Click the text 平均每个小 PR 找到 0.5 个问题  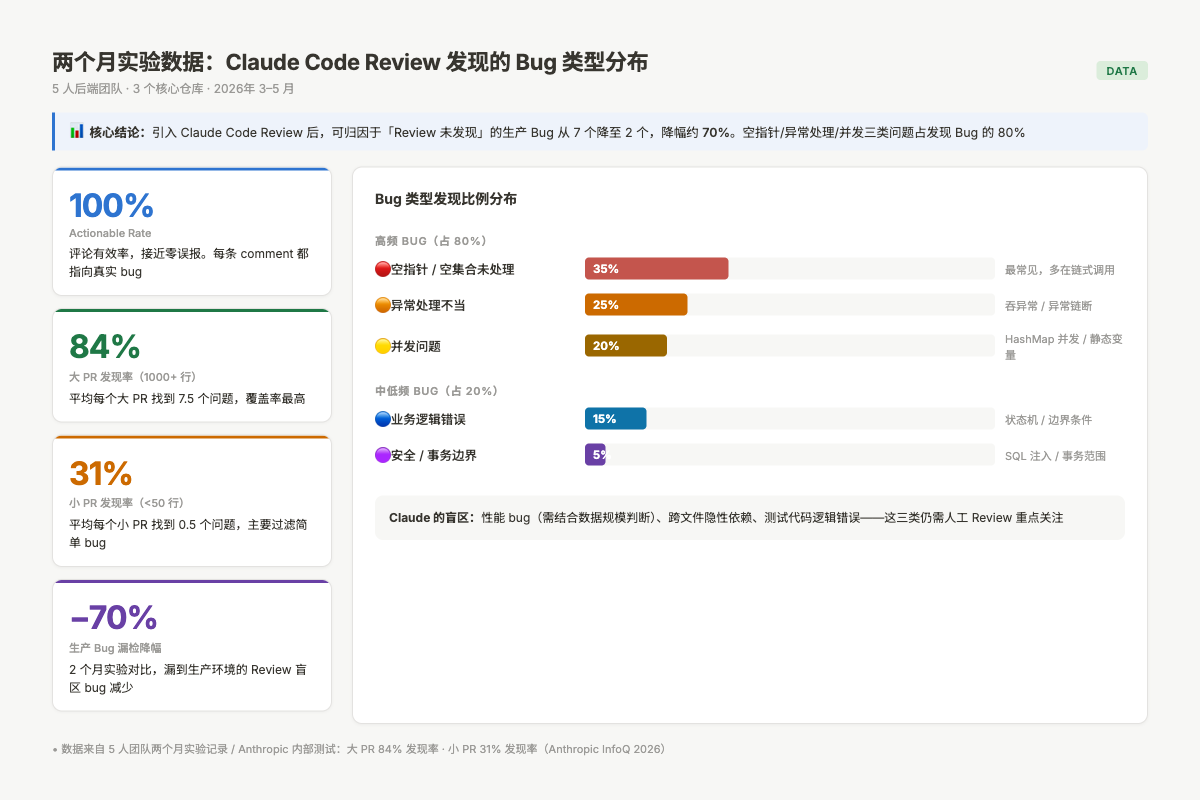(x=189, y=533)
